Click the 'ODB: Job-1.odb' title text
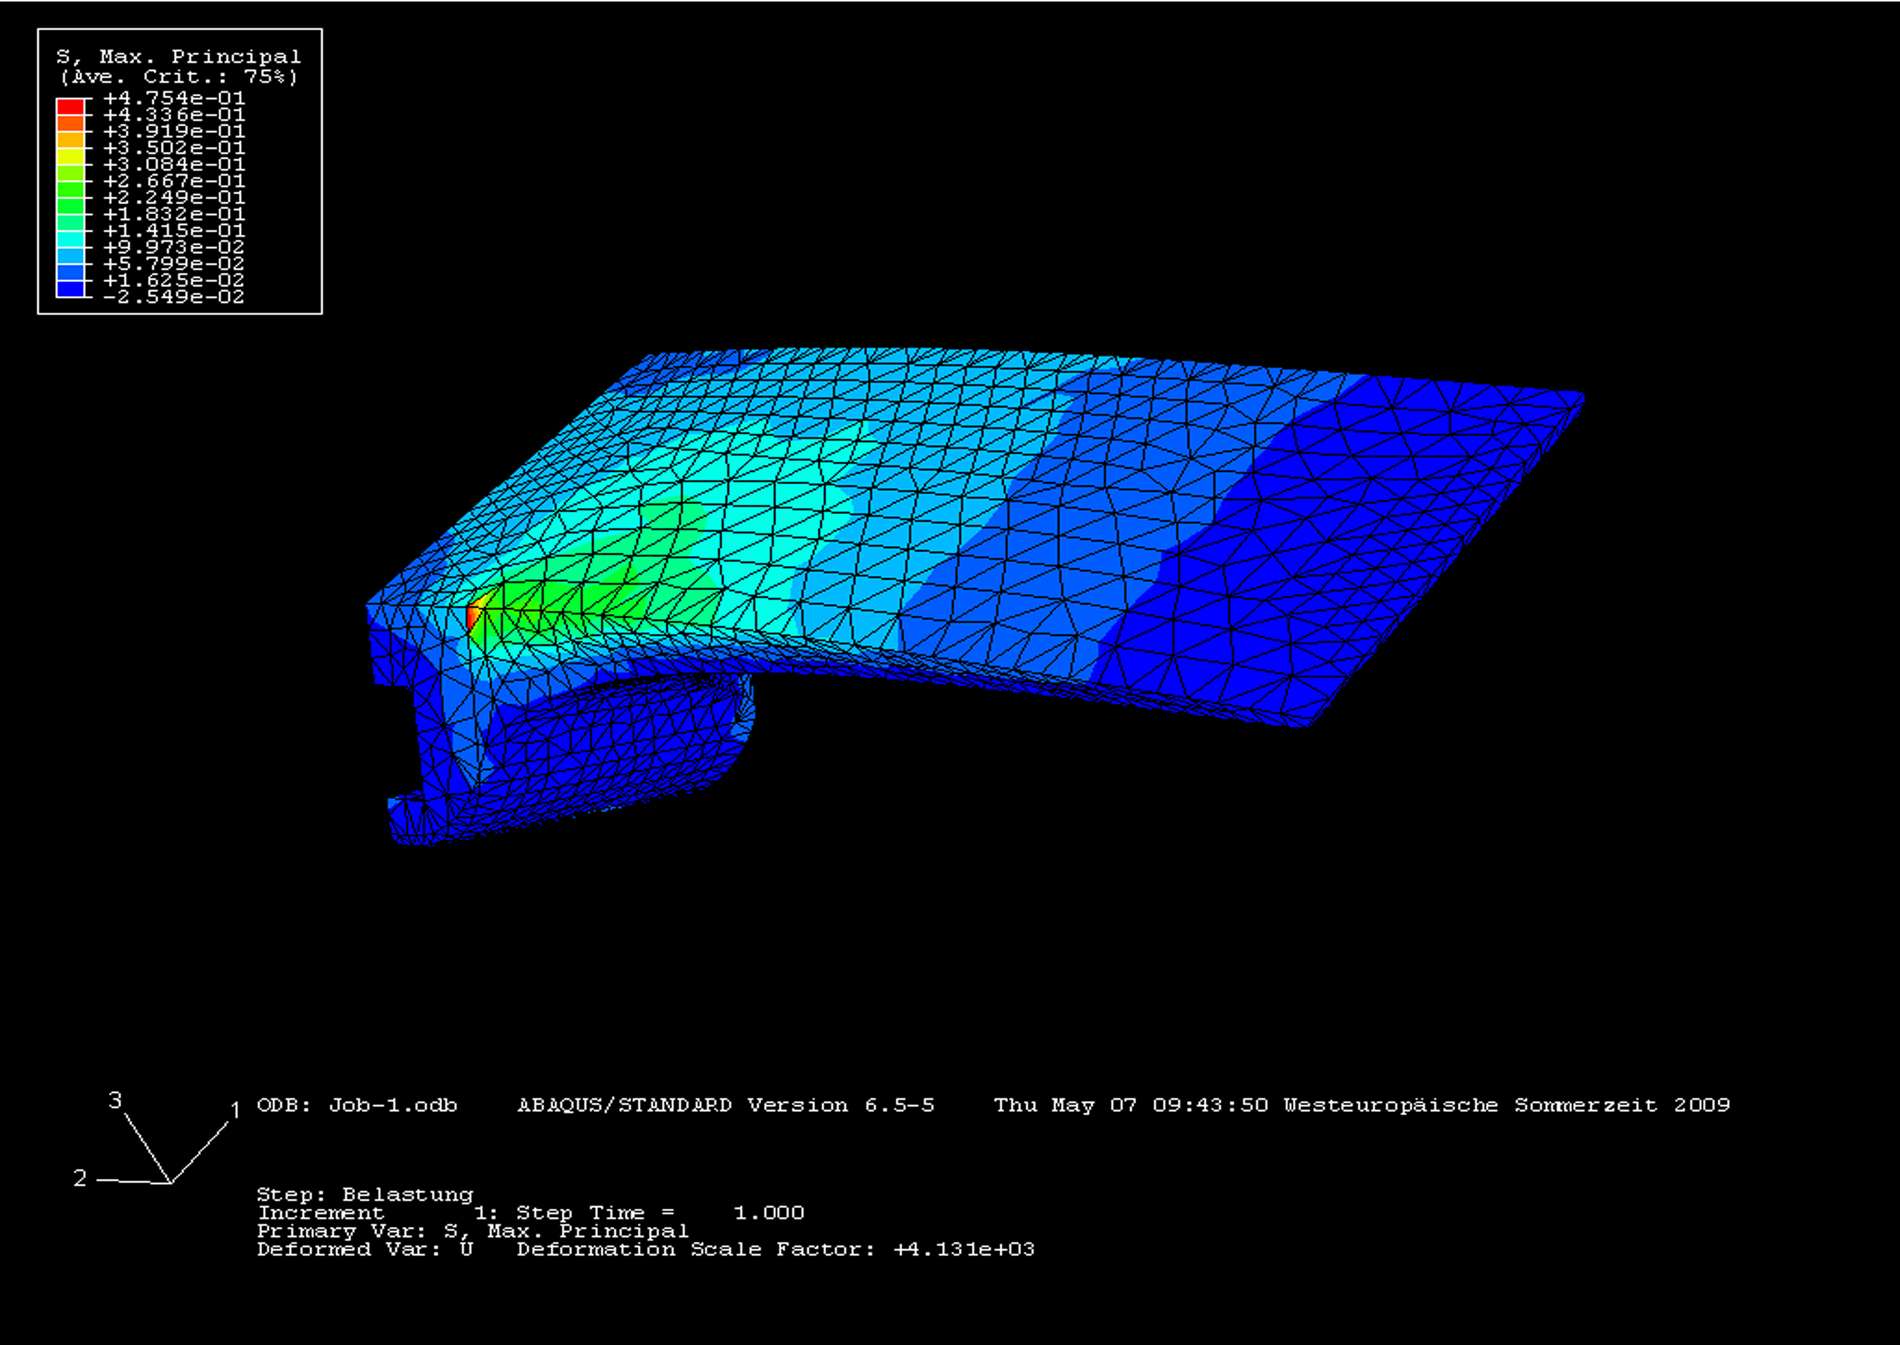 coord(357,1105)
